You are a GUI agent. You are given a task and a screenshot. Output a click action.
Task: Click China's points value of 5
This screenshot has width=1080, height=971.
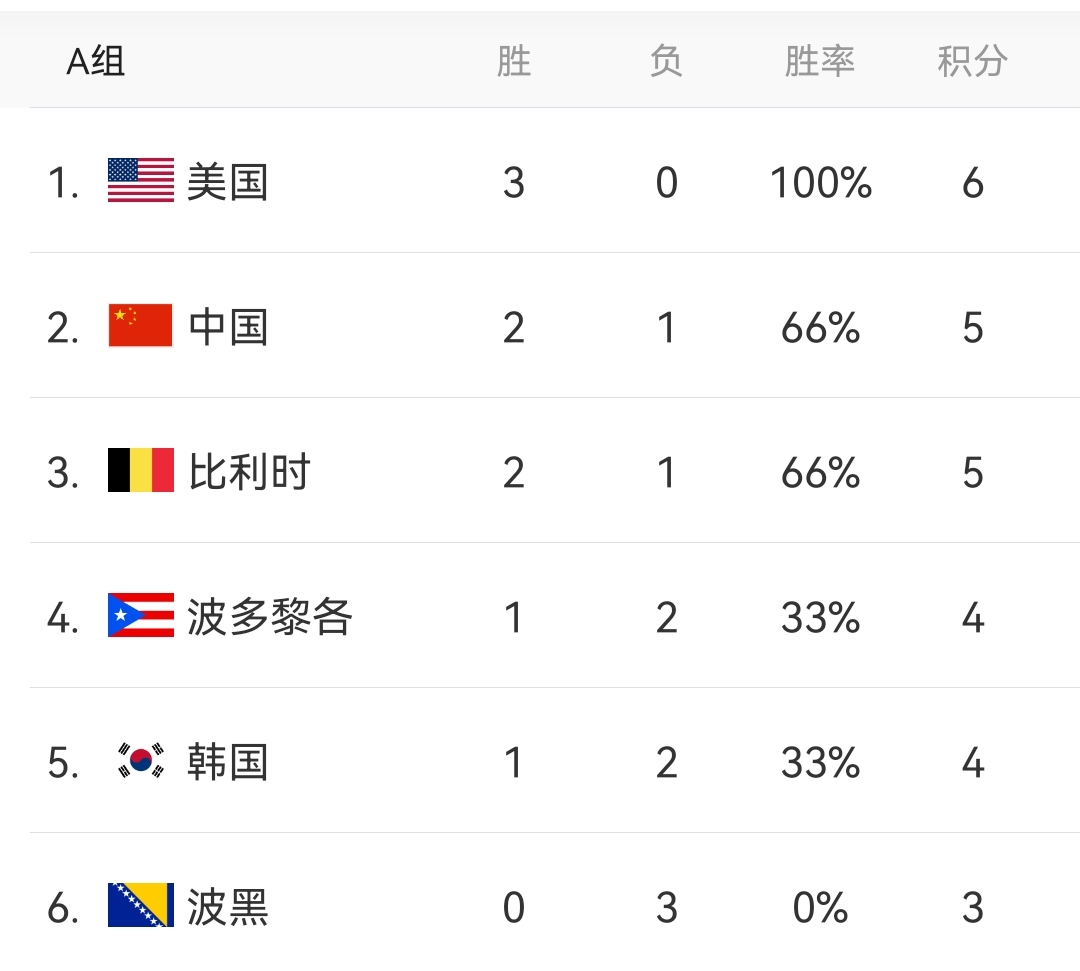click(x=970, y=327)
